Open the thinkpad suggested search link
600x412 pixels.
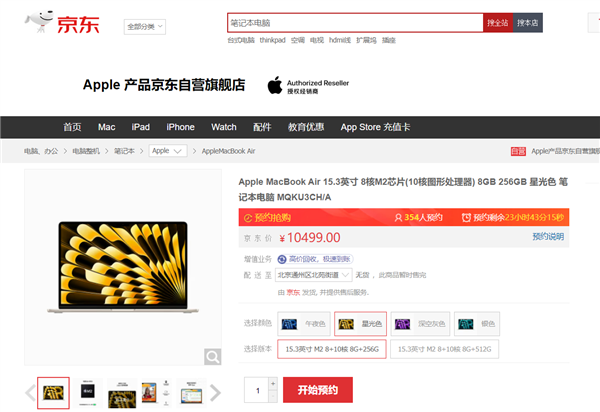point(272,40)
